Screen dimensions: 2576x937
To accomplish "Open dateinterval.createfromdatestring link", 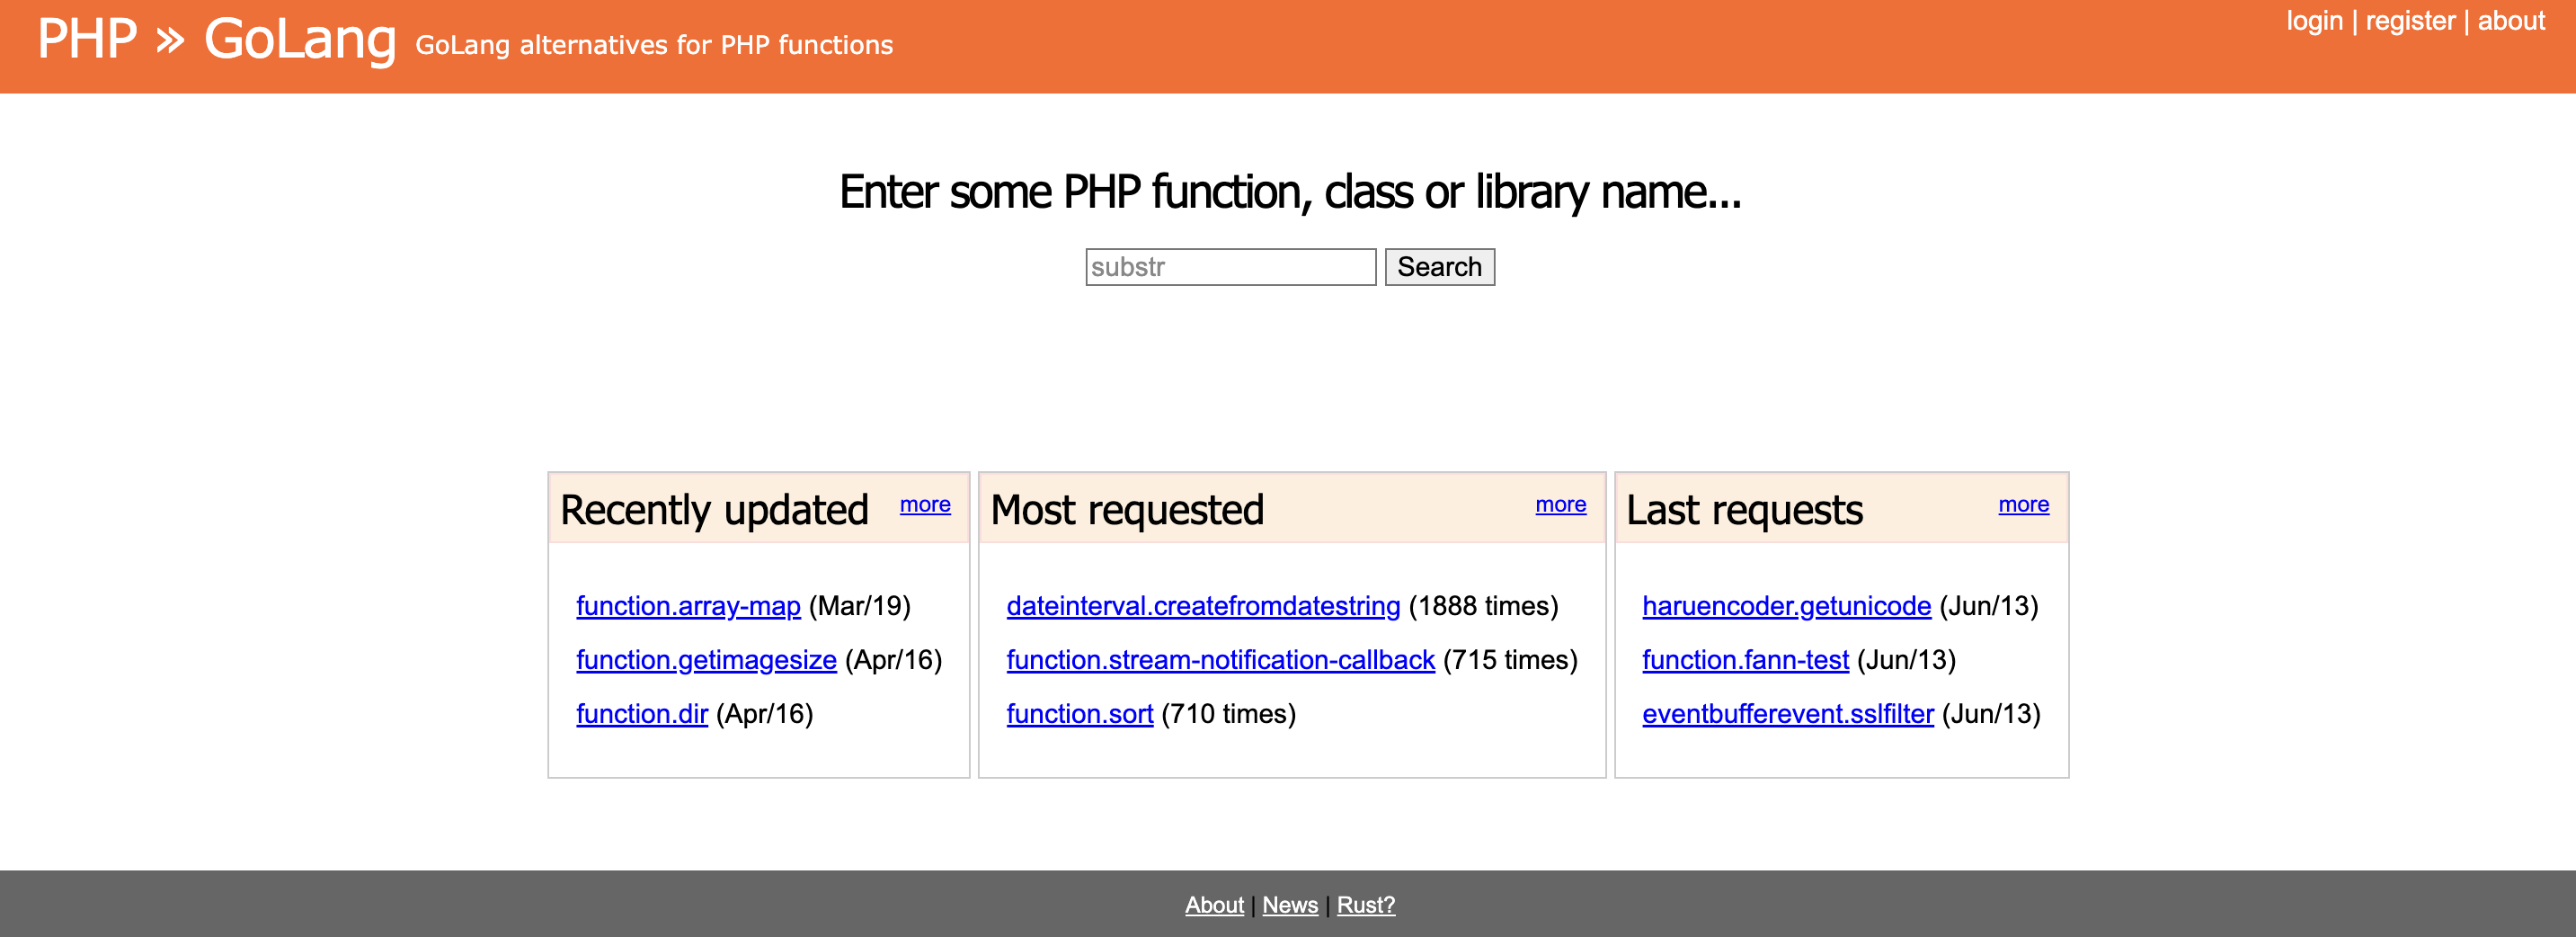I will pyautogui.click(x=1203, y=606).
